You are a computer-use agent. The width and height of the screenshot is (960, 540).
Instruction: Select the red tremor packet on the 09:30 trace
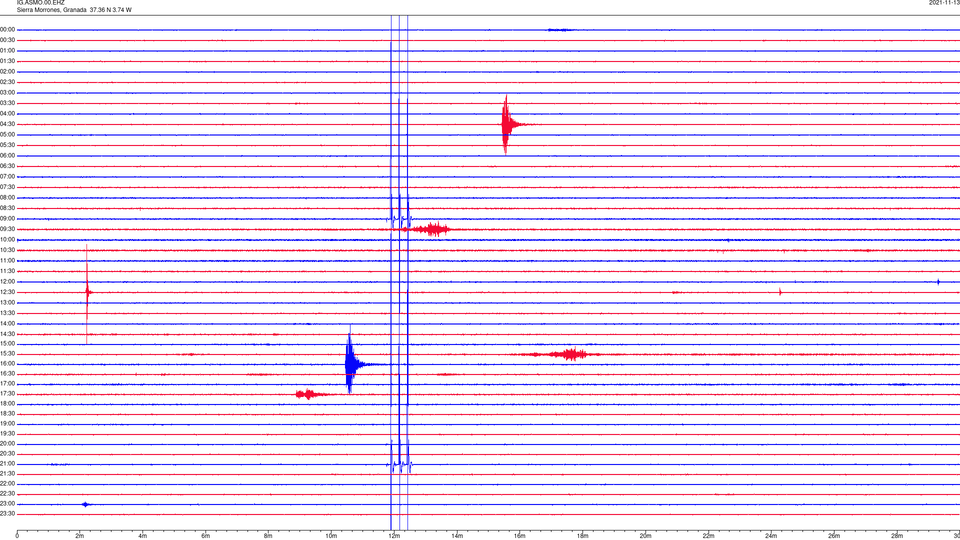pos(432,230)
